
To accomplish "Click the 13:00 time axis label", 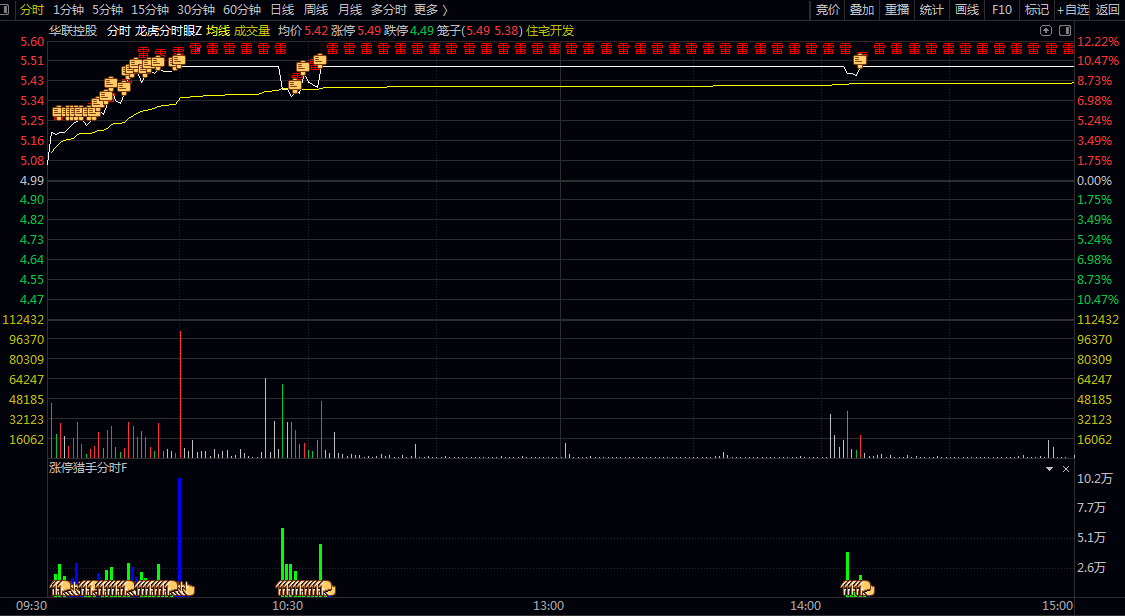I will click(x=548, y=606).
